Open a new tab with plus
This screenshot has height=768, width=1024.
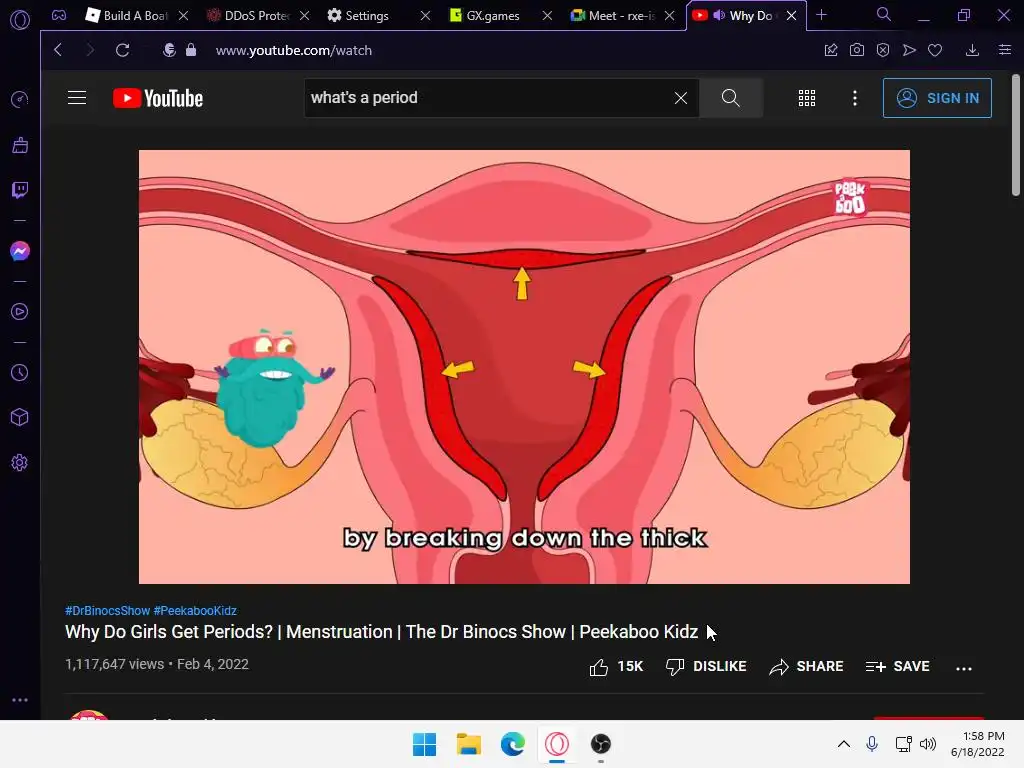click(x=822, y=14)
